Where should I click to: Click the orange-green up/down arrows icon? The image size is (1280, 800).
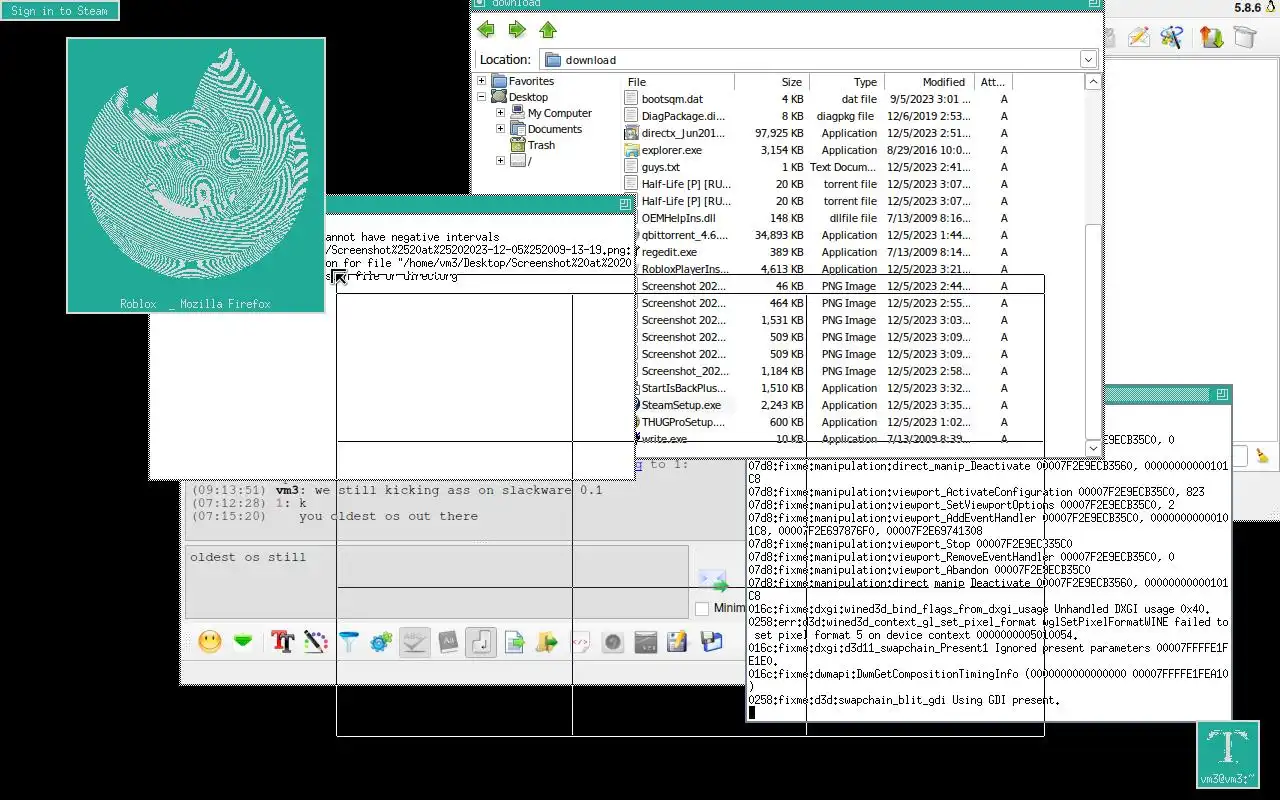1212,37
